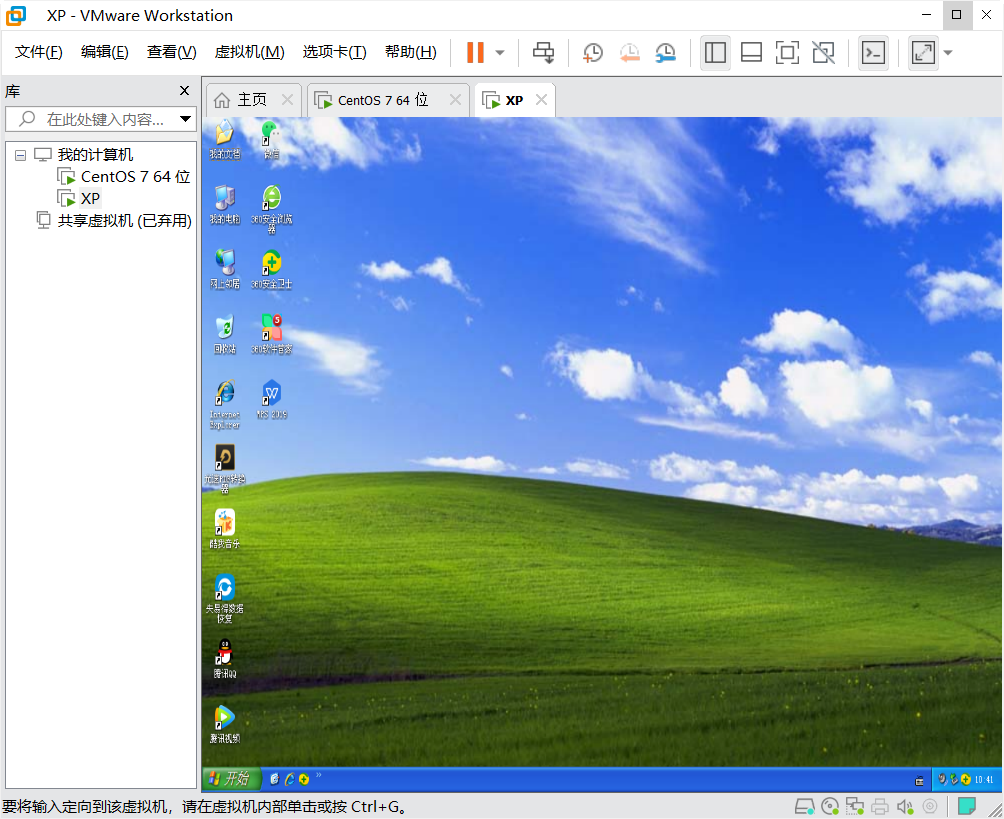Click the stretch guest display icon
The height and width of the screenshot is (819, 1004).
[923, 53]
